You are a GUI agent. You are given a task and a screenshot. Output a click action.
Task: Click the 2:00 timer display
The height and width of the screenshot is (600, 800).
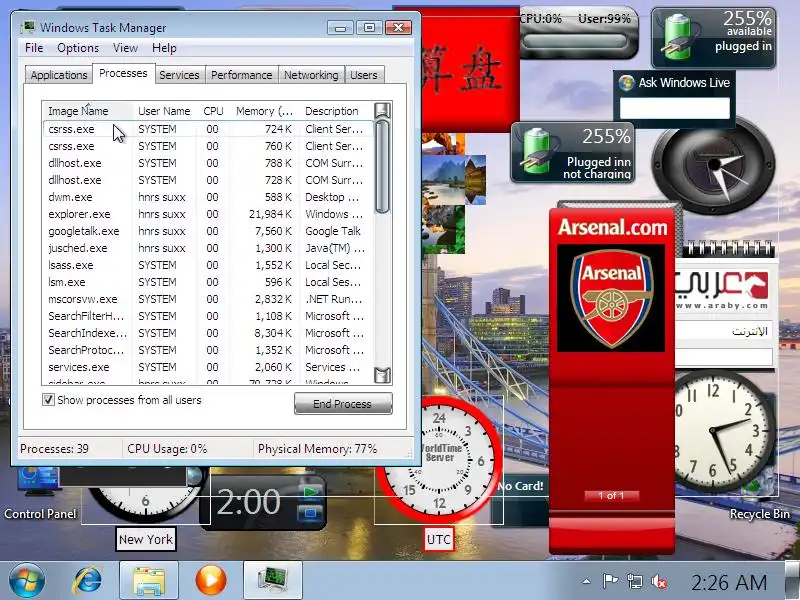(x=249, y=502)
